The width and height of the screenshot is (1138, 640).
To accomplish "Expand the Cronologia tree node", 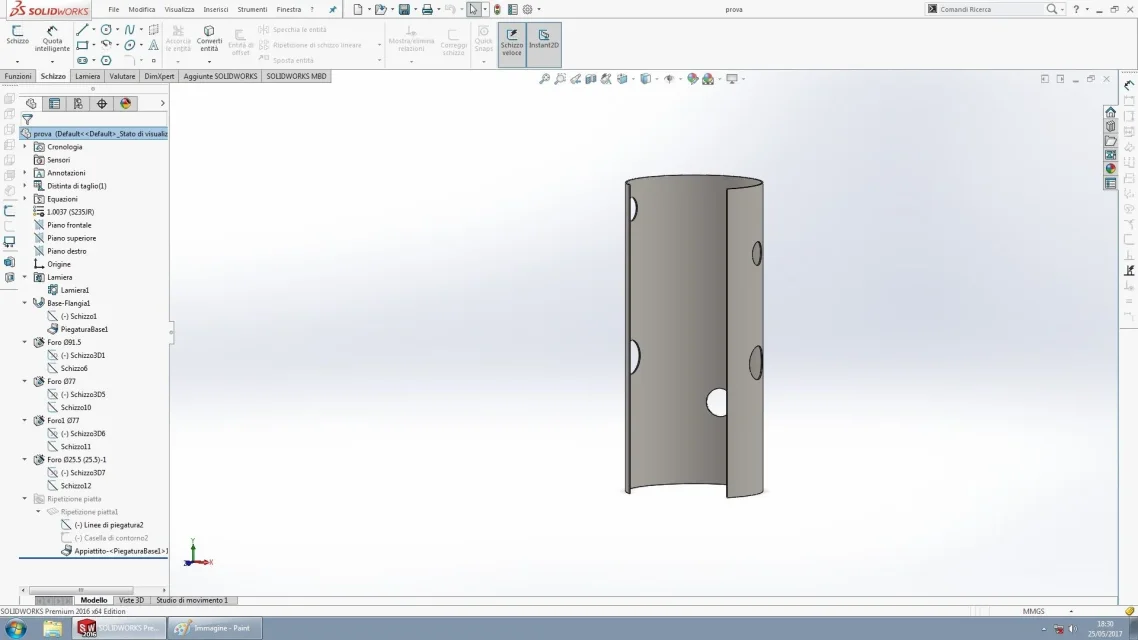I will 25,147.
